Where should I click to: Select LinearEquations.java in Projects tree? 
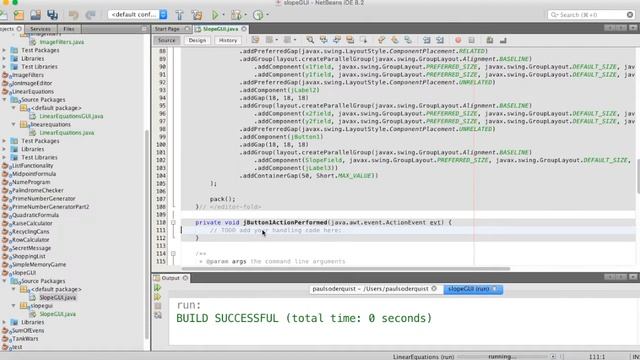(67, 133)
